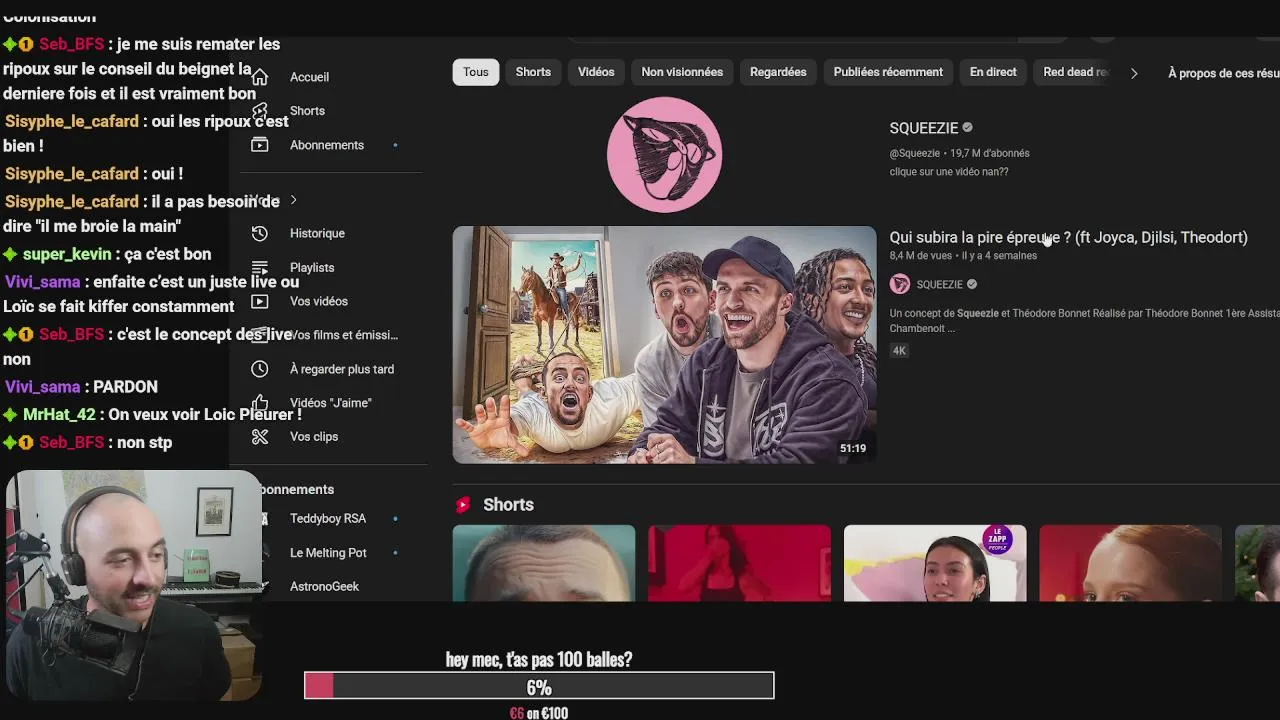Open the Le Zapp Shorts thumbnail
The height and width of the screenshot is (720, 1280).
[x=935, y=563]
